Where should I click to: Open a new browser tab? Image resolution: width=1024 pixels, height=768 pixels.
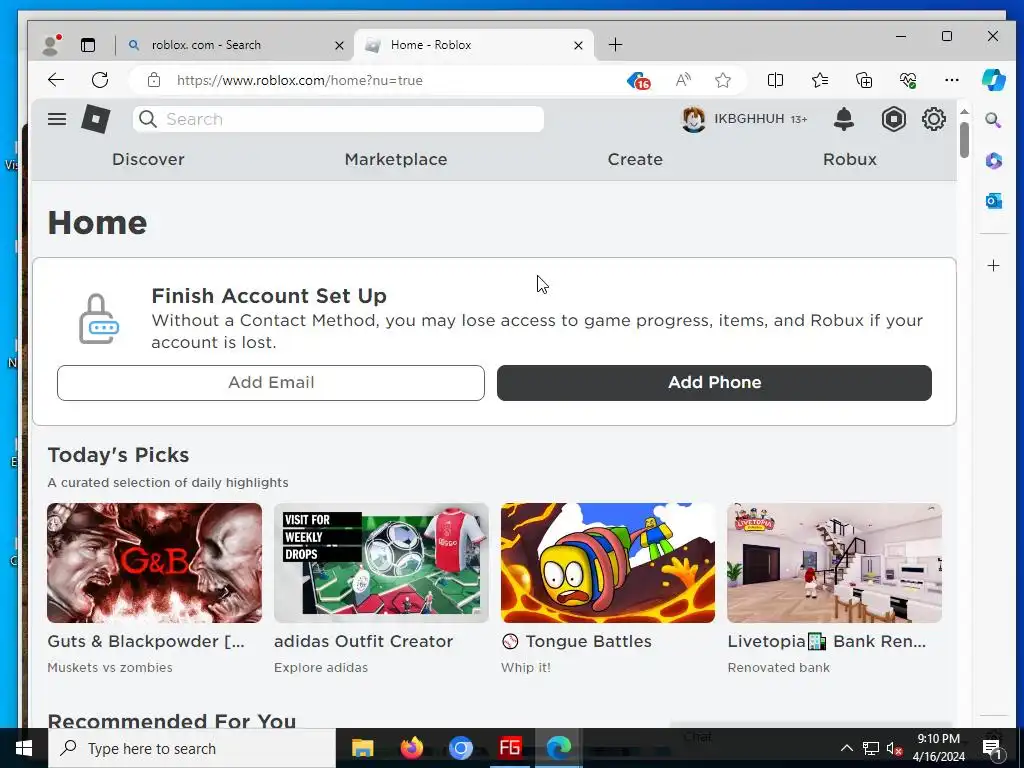point(615,44)
